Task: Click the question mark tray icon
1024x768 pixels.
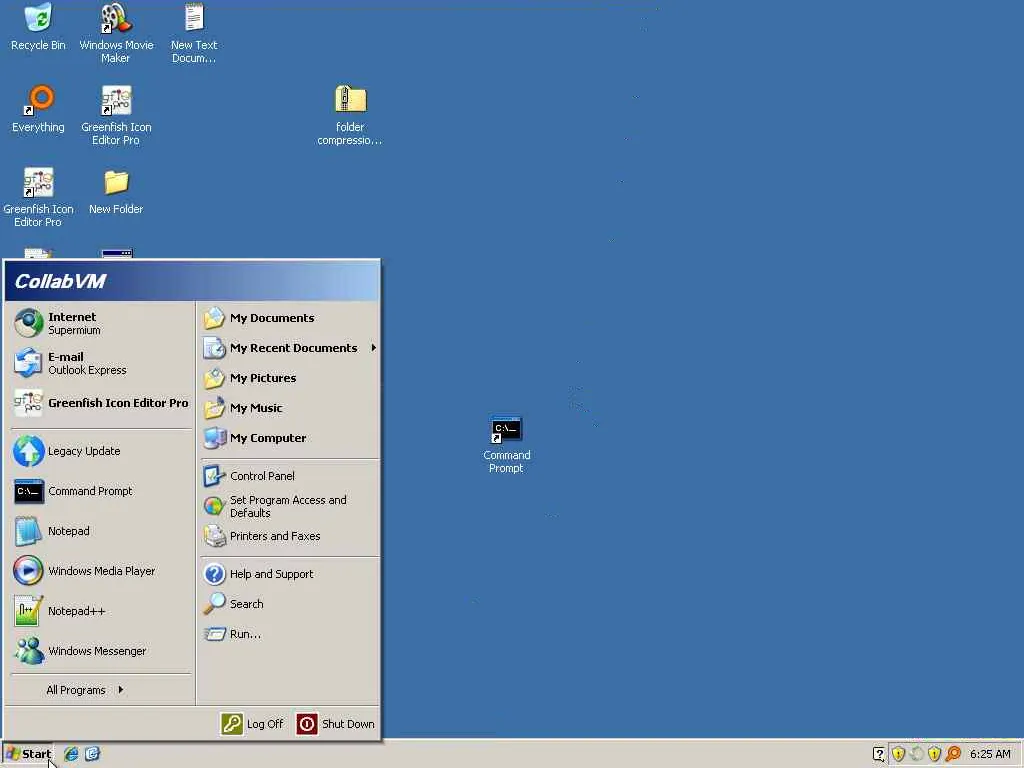Action: pos(879,754)
